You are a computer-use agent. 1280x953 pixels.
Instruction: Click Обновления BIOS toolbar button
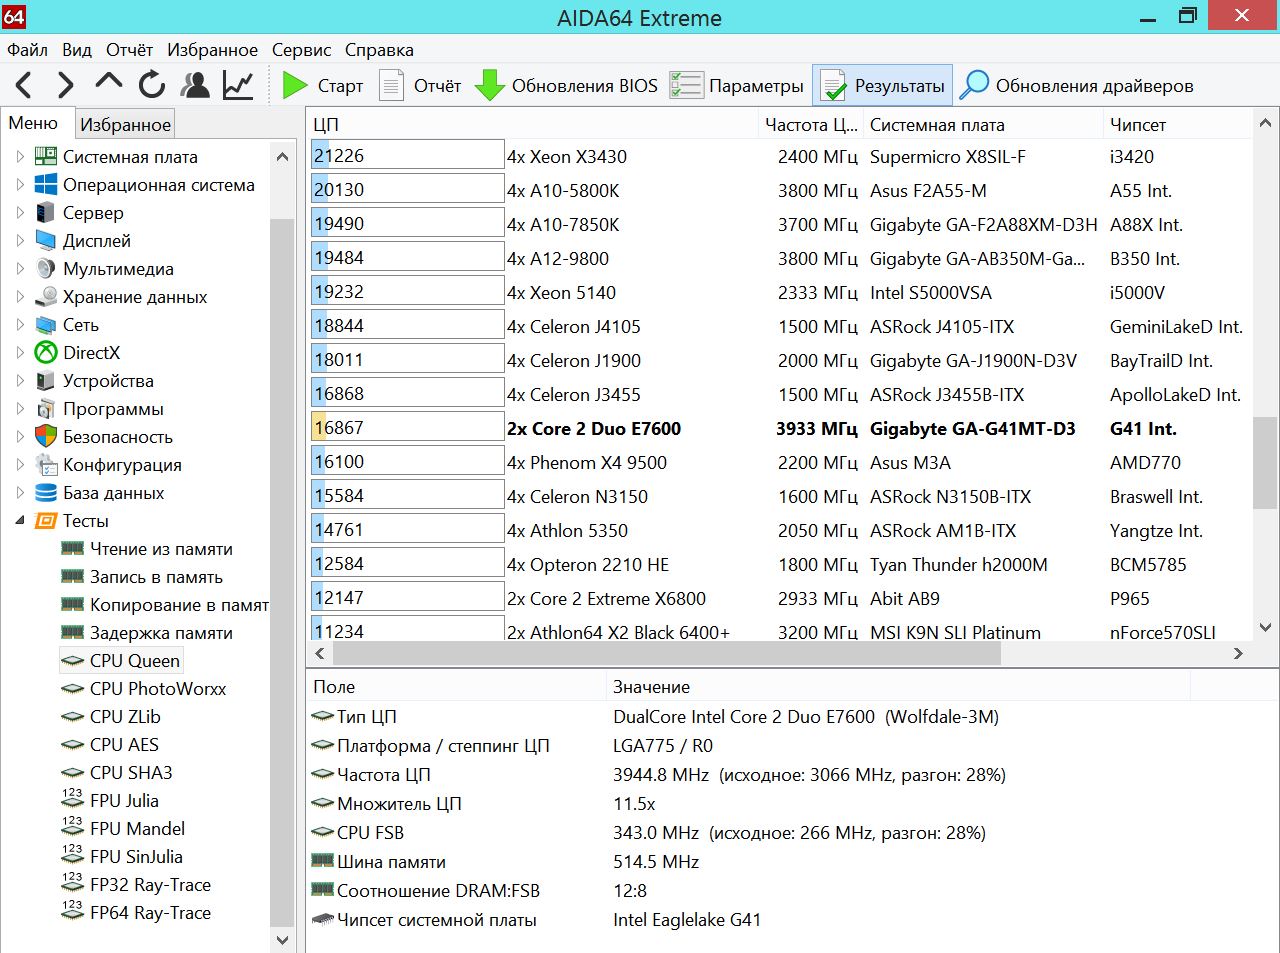566,86
